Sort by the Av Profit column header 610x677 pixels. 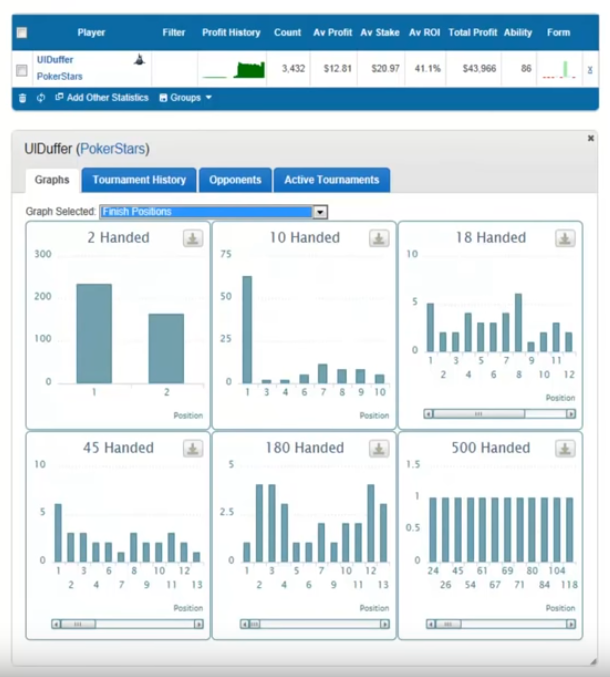[x=333, y=32]
